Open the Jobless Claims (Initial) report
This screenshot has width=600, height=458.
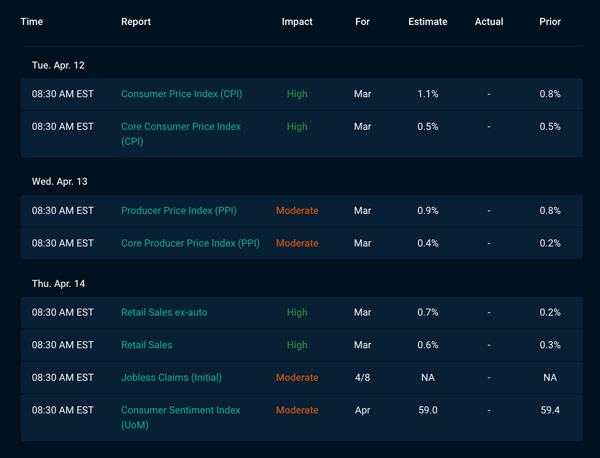[x=171, y=378]
